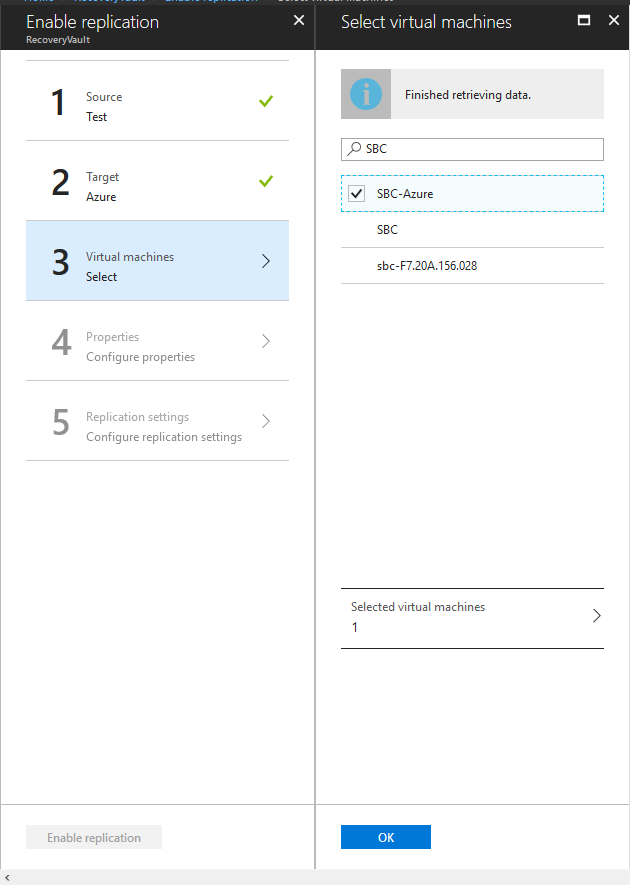The image size is (630, 885).
Task: Open step 2 Target
Action: pyautogui.click(x=157, y=181)
